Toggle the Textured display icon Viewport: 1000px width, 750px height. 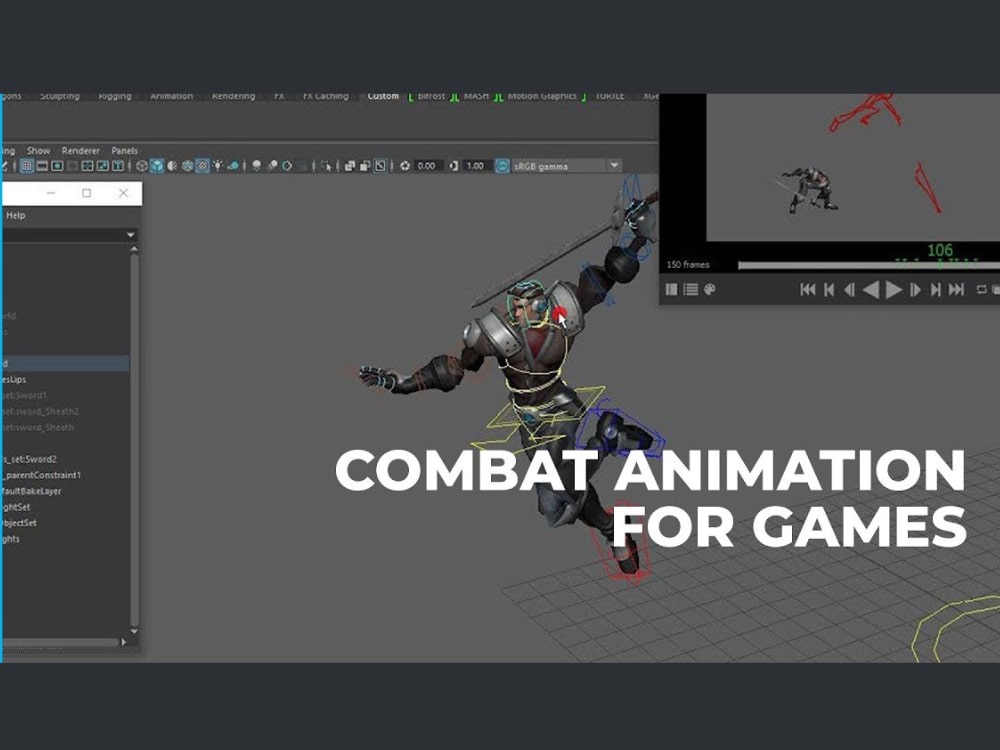point(203,166)
